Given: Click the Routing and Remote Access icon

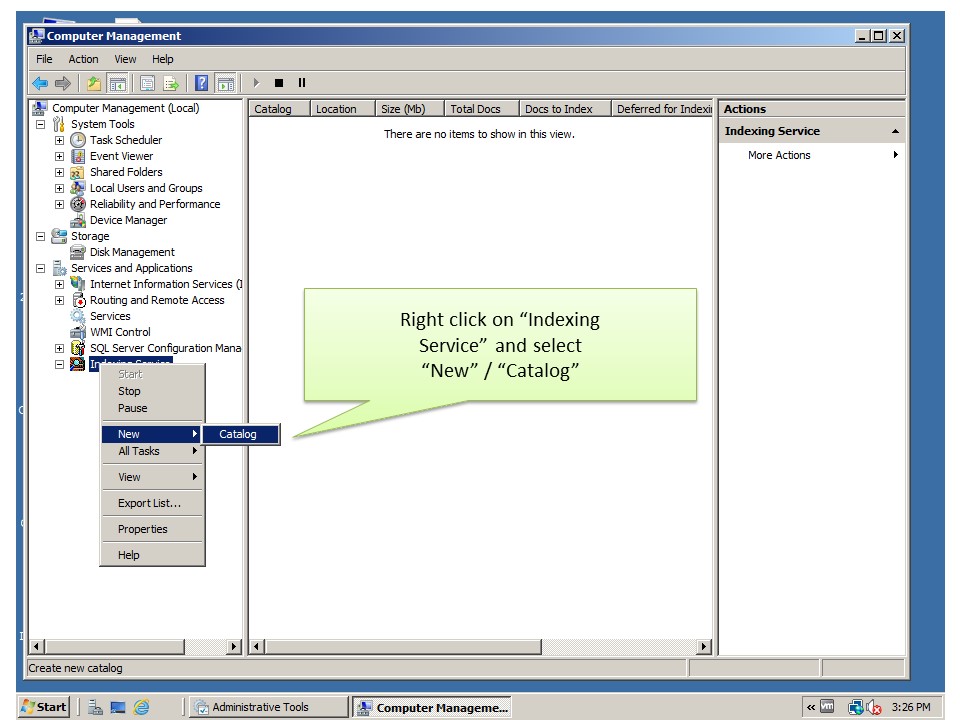Looking at the screenshot, I should (x=78, y=300).
